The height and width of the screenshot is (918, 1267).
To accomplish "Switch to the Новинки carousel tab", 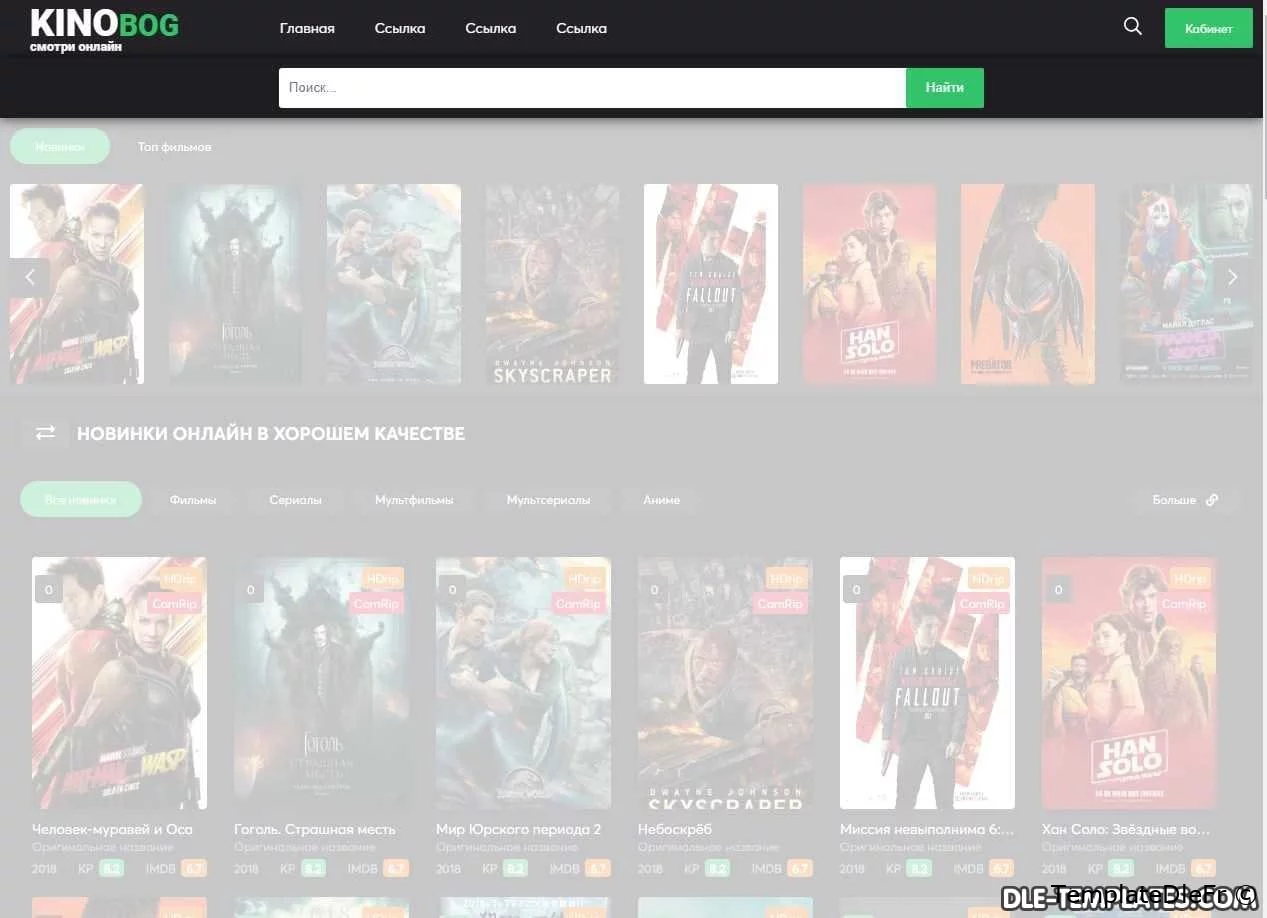I will coord(60,147).
